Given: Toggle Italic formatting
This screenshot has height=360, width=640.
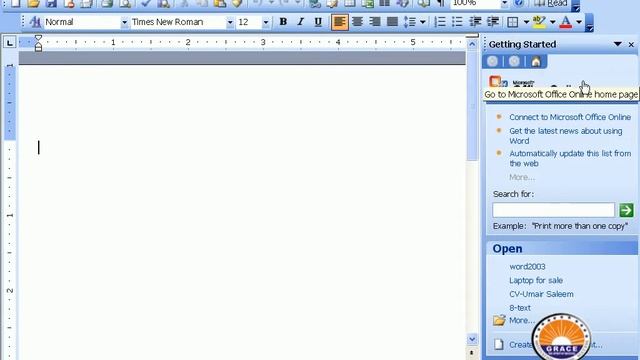Looking at the screenshot, I should click(300, 22).
